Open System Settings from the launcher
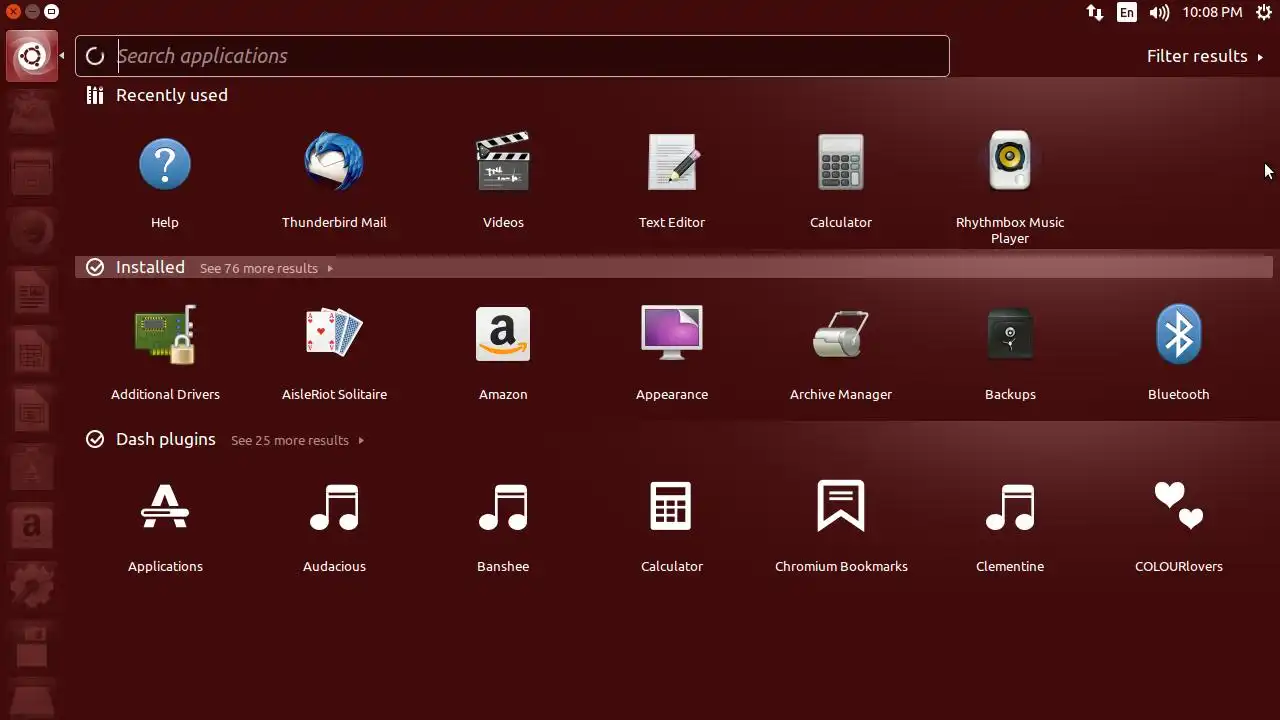Viewport: 1280px width, 720px height. [x=31, y=584]
